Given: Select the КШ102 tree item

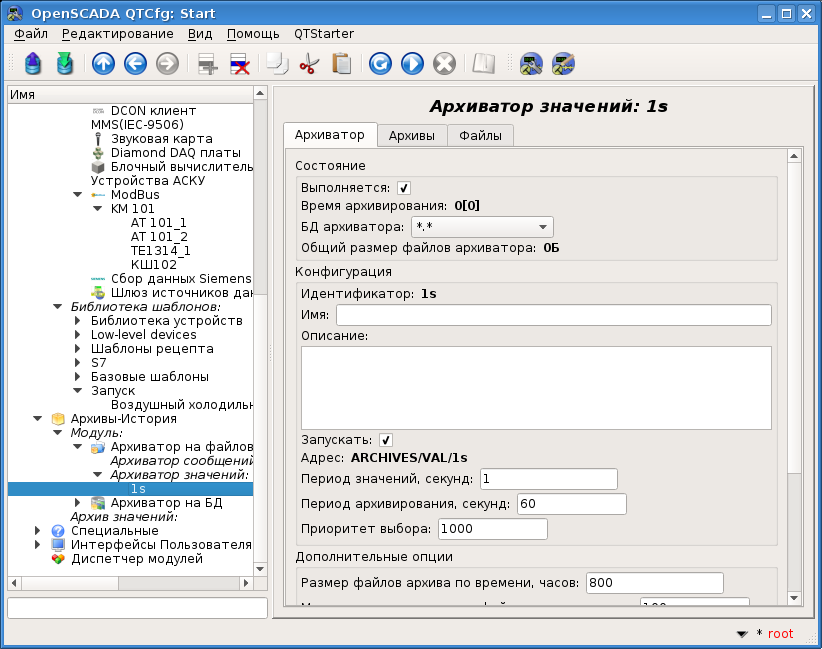Looking at the screenshot, I should pyautogui.click(x=154, y=265).
